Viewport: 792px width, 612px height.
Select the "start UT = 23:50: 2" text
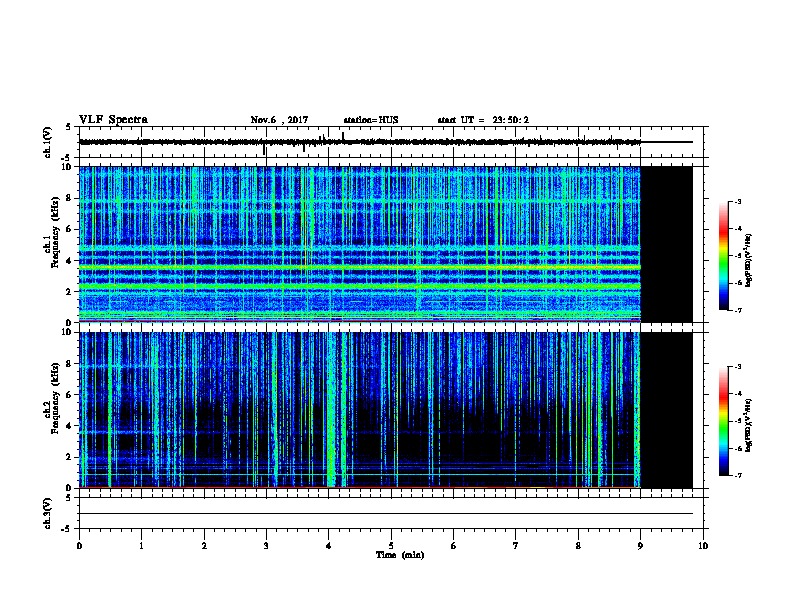point(483,120)
